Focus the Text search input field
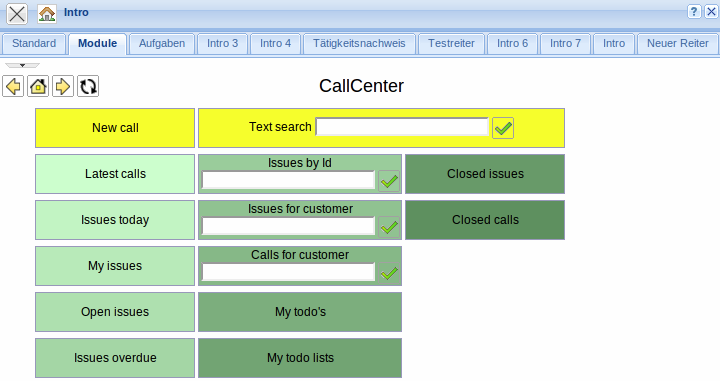 (x=402, y=127)
